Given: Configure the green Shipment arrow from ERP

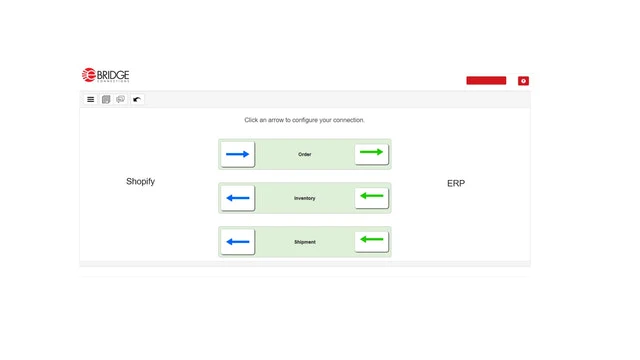Looking at the screenshot, I should (371, 241).
